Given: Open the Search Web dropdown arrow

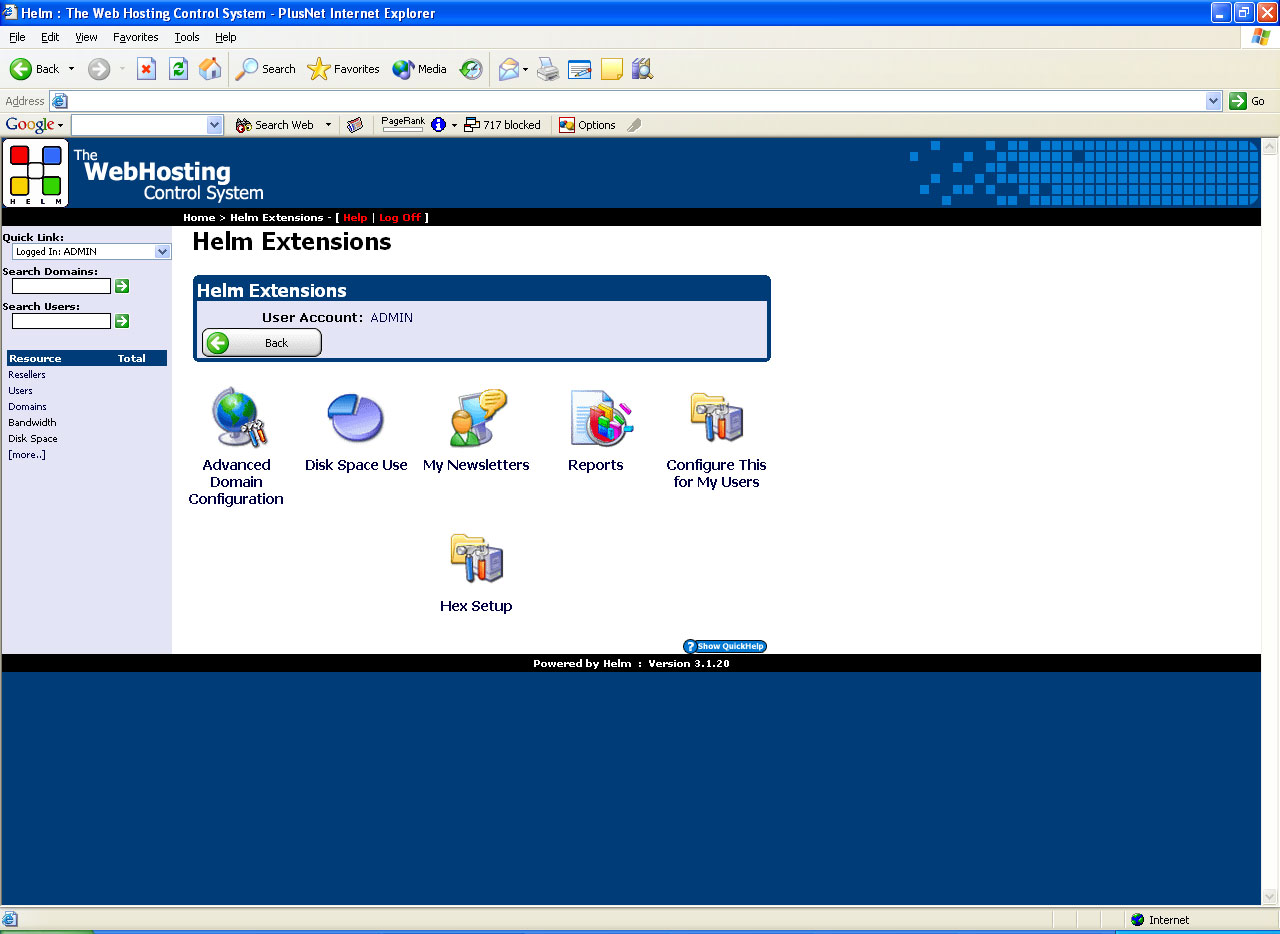Looking at the screenshot, I should pos(328,125).
